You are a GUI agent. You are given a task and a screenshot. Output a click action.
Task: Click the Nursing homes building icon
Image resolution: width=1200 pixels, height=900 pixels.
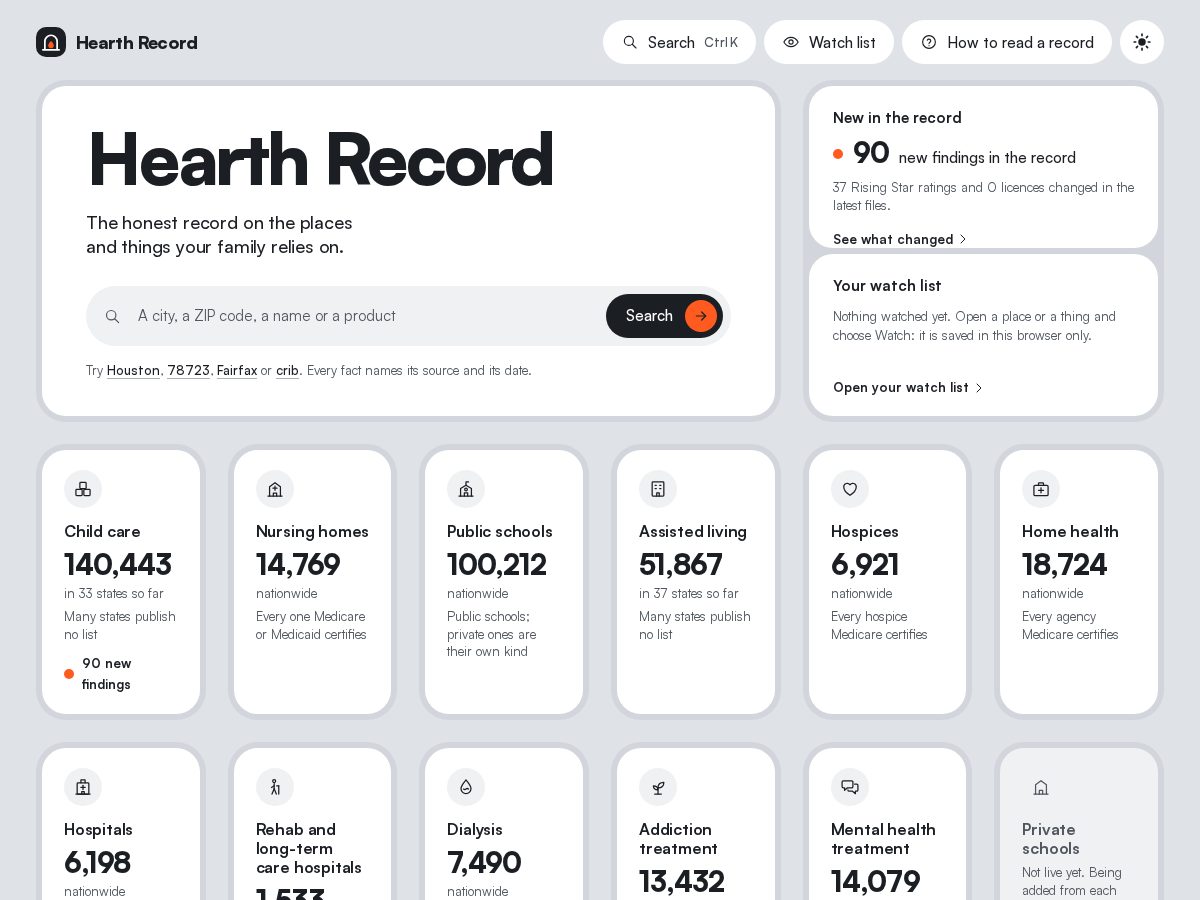(x=275, y=489)
